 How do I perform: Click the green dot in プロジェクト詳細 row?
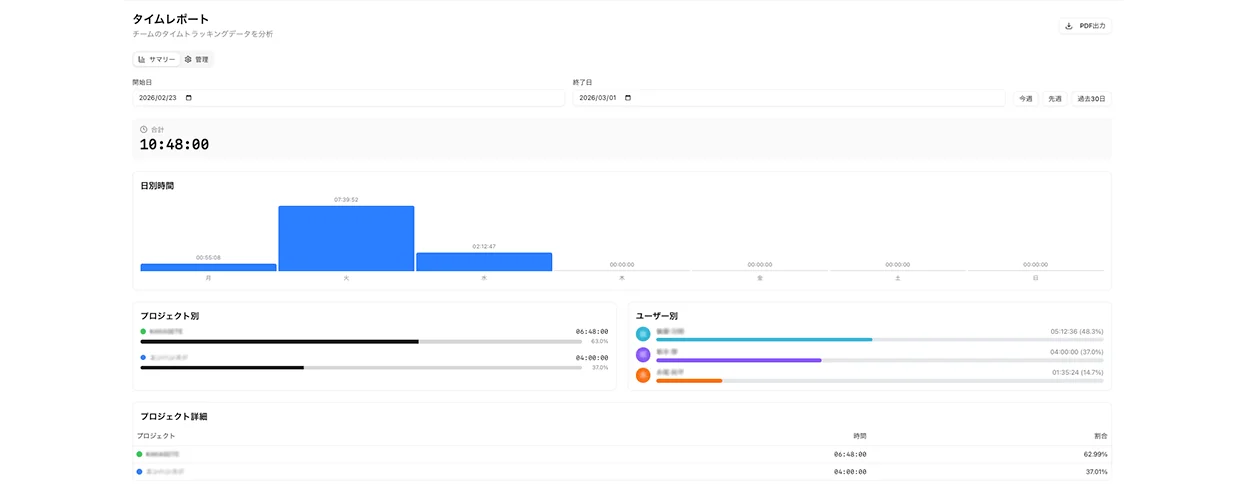pyautogui.click(x=140, y=454)
